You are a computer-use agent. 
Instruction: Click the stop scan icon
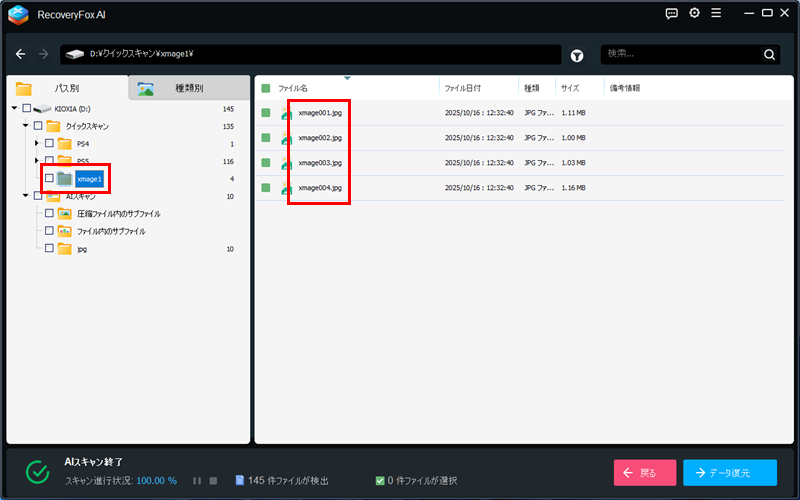click(x=213, y=481)
